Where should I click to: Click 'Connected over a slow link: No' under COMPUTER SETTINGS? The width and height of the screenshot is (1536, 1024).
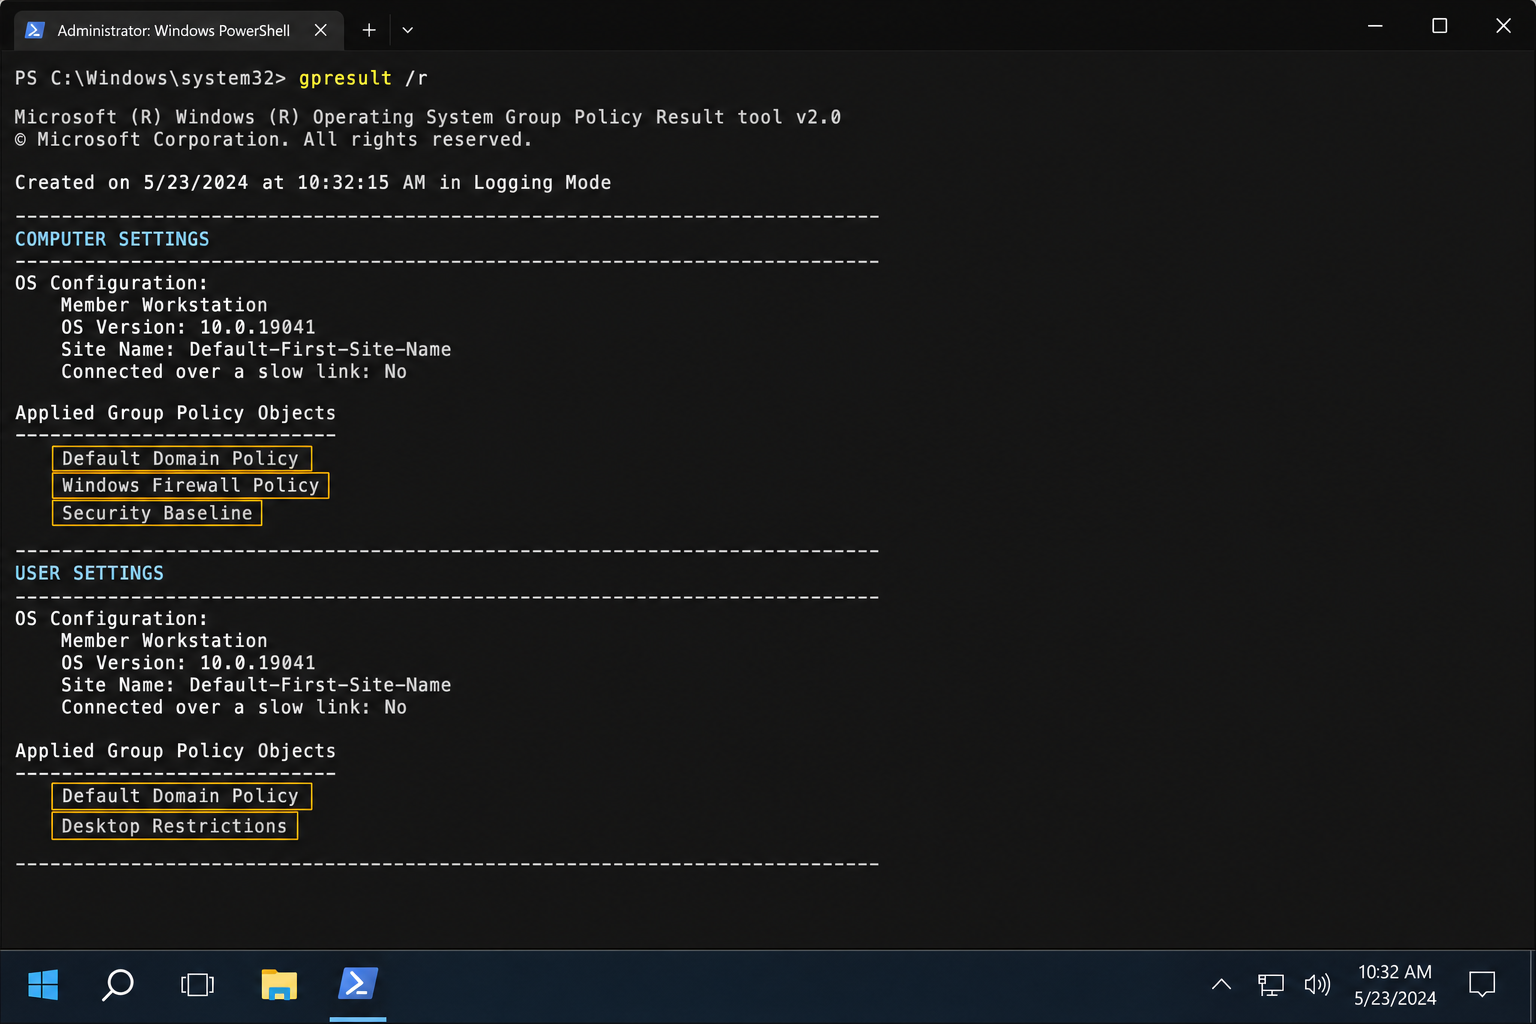coord(234,372)
